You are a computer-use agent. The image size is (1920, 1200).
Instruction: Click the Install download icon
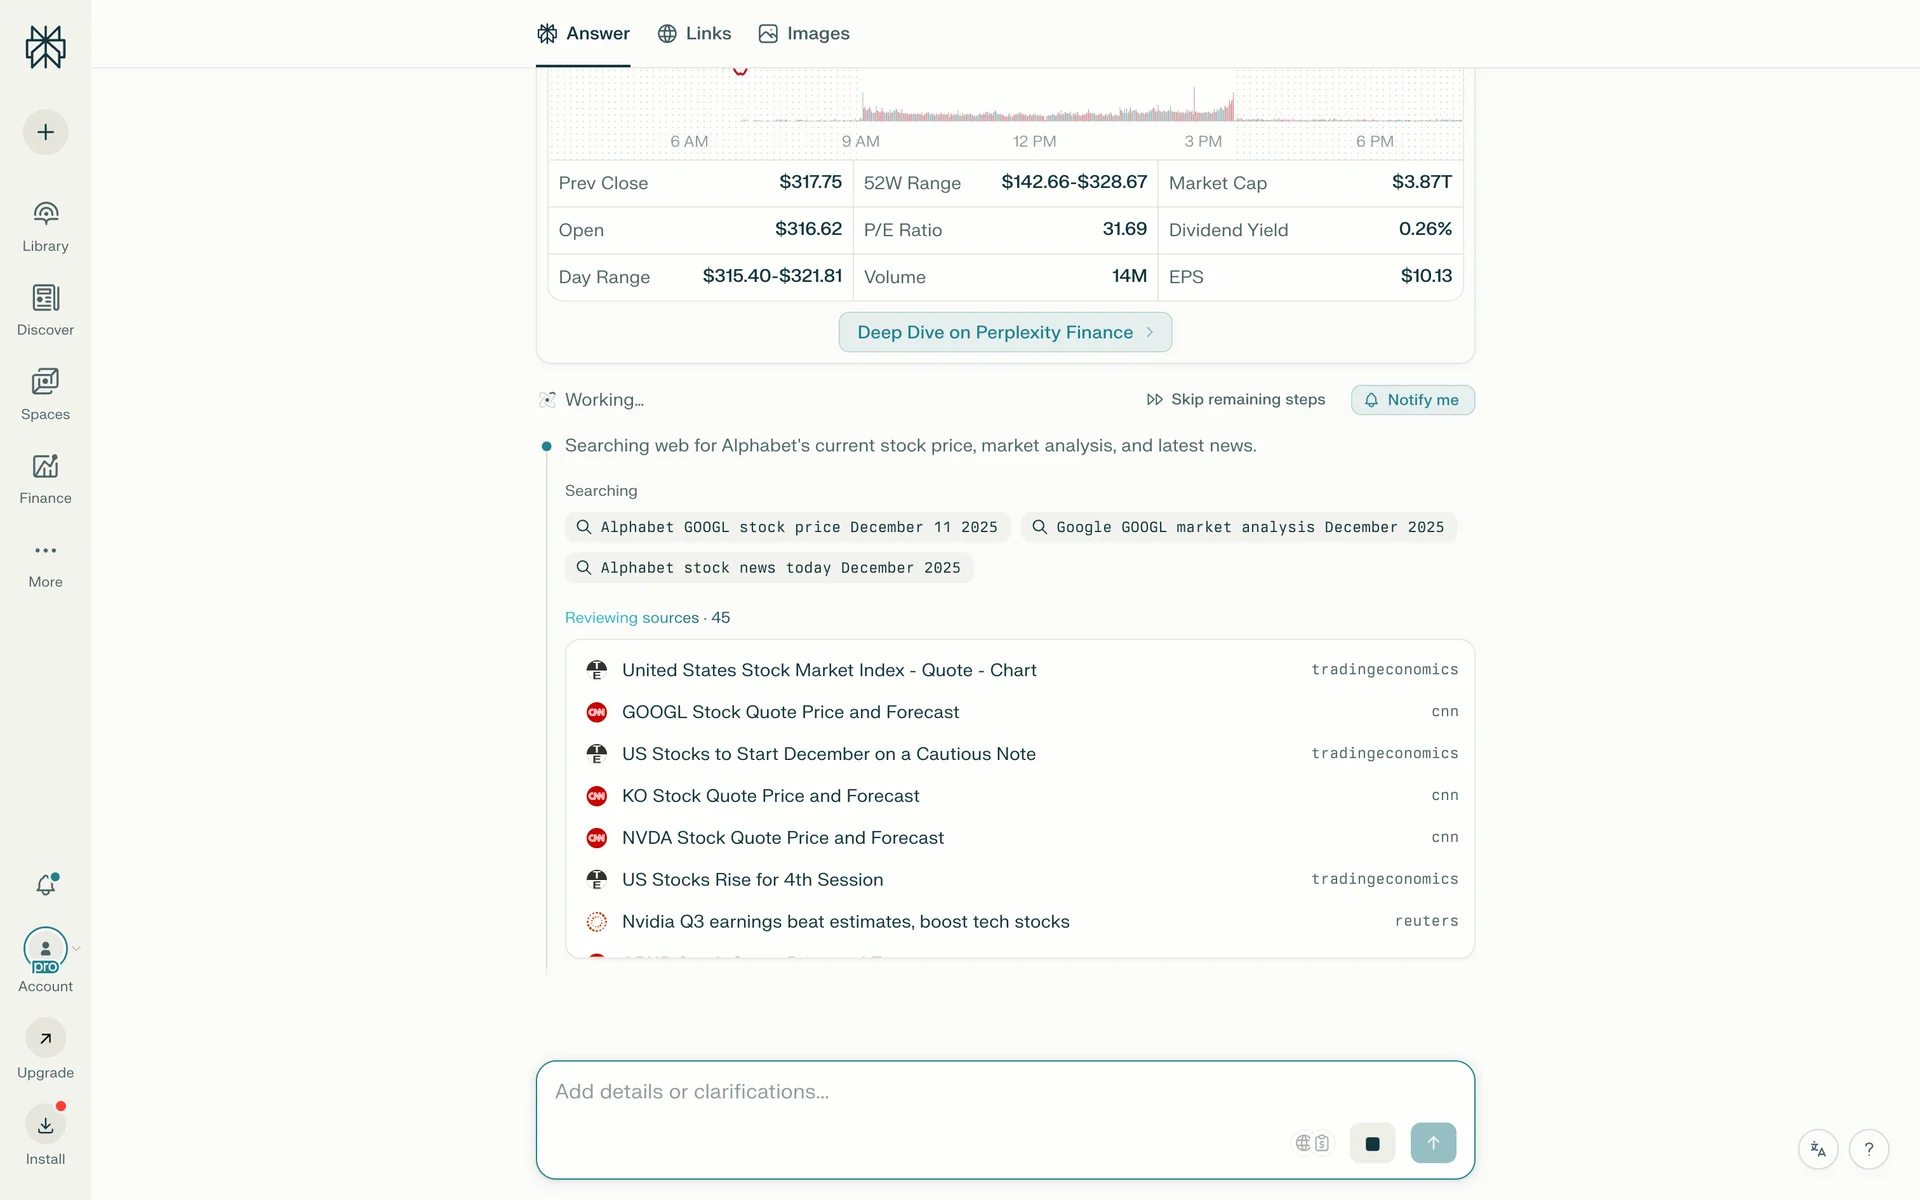click(45, 1126)
